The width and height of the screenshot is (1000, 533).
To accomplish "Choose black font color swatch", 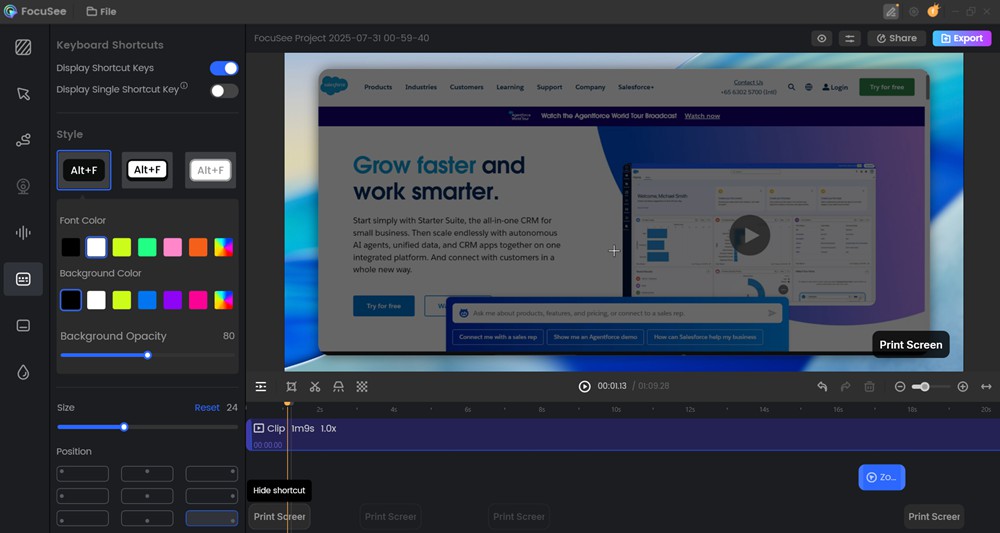I will click(71, 247).
